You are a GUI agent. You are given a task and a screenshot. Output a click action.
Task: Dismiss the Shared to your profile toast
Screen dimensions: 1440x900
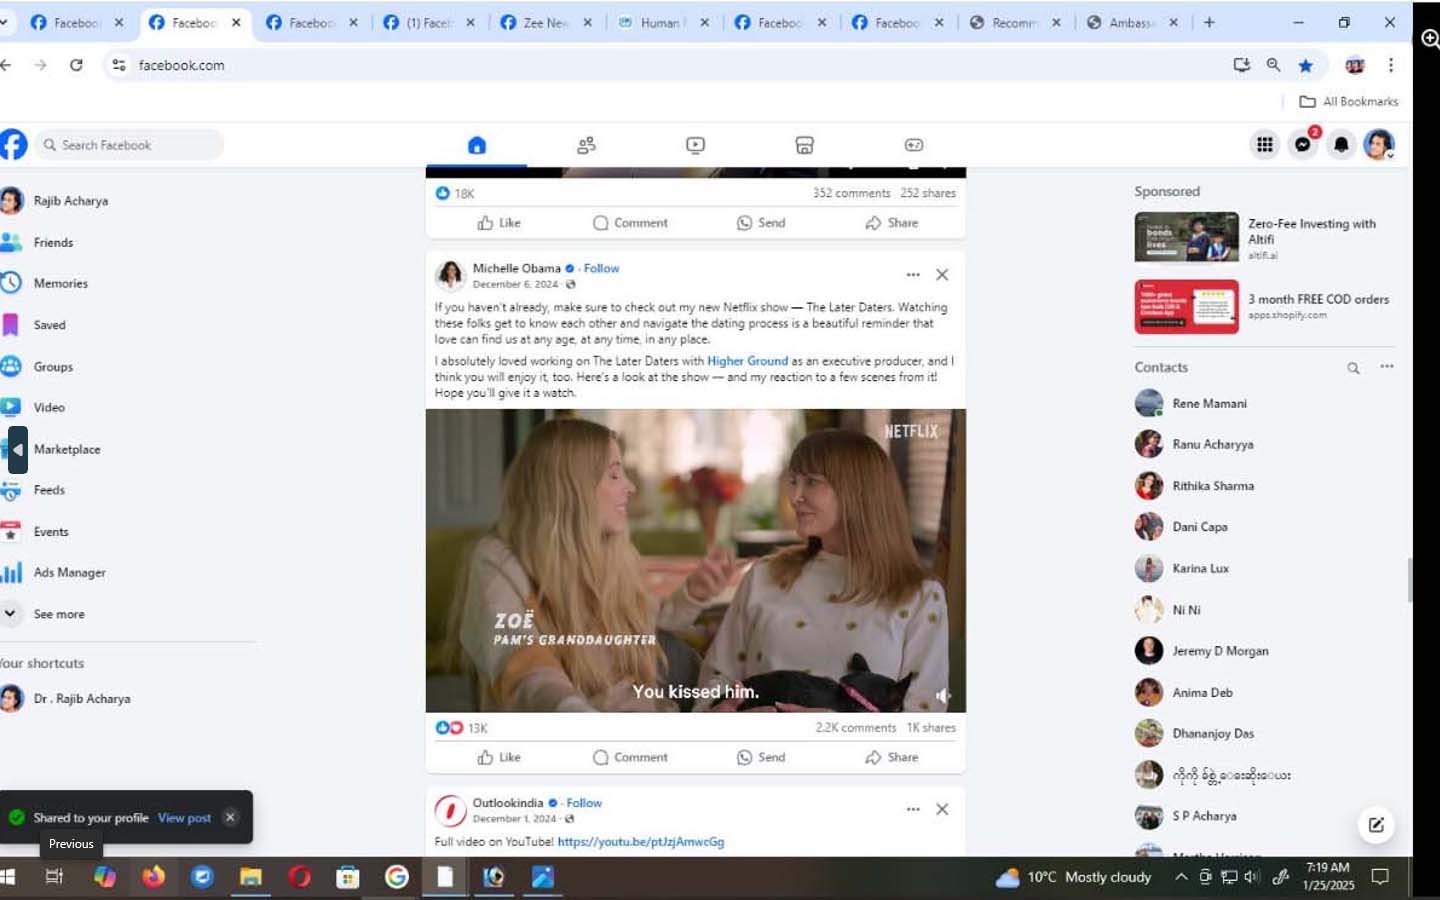coord(230,817)
